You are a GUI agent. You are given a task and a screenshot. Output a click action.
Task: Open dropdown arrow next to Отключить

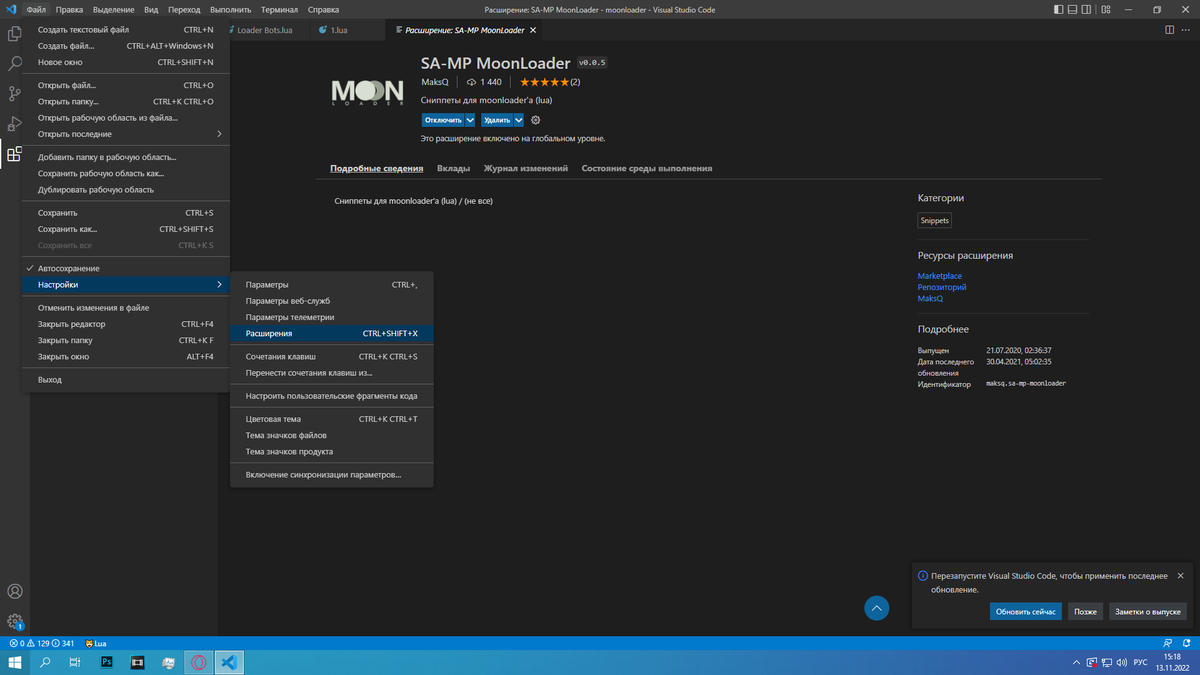[470, 120]
